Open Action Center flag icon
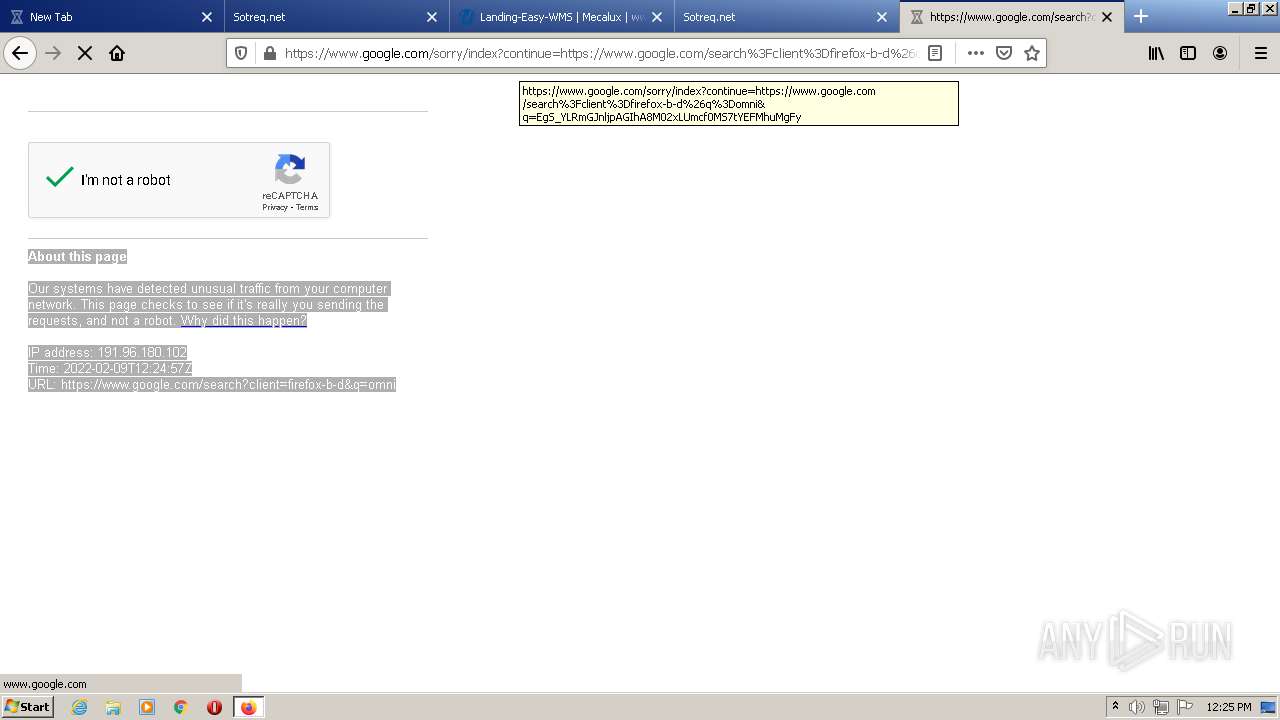Image resolution: width=1280 pixels, height=720 pixels. (1185, 707)
